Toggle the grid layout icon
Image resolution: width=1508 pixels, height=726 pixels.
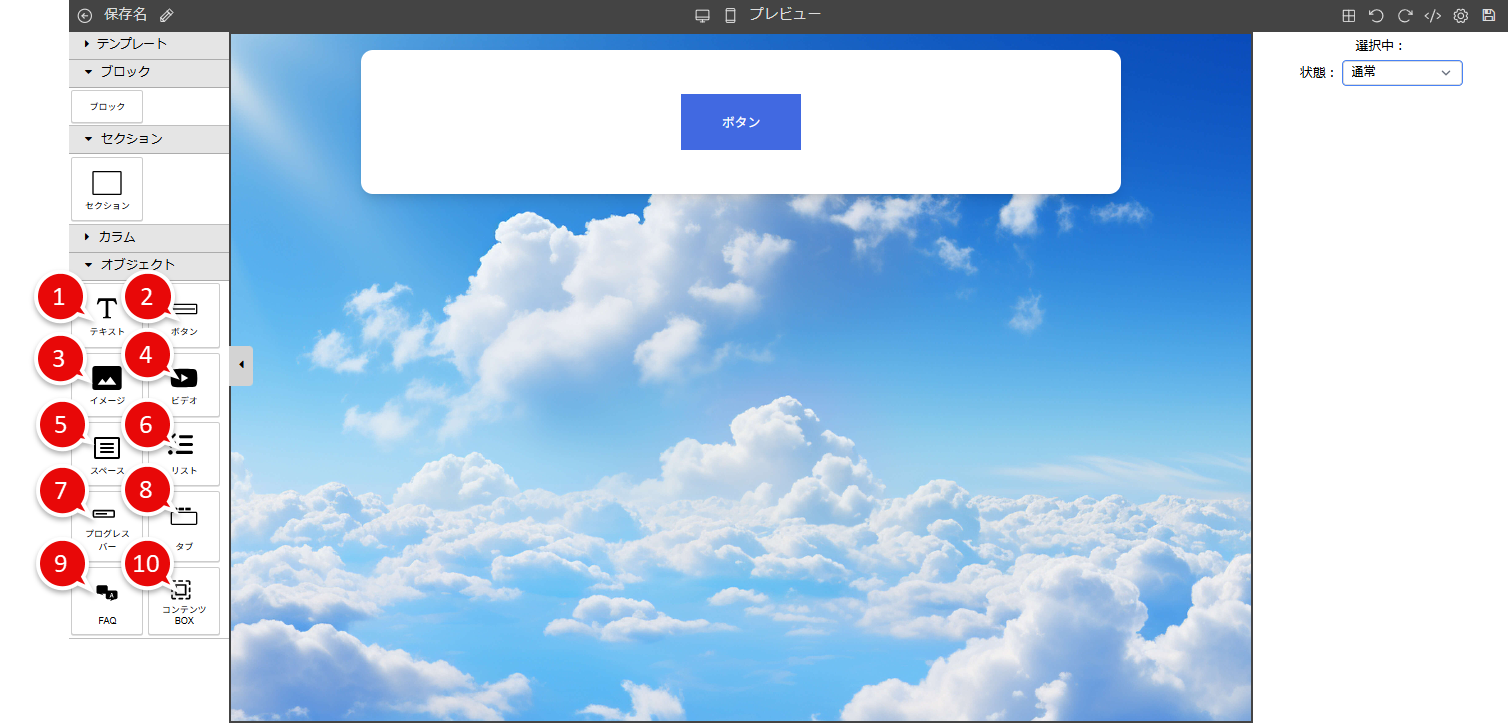pos(1348,16)
